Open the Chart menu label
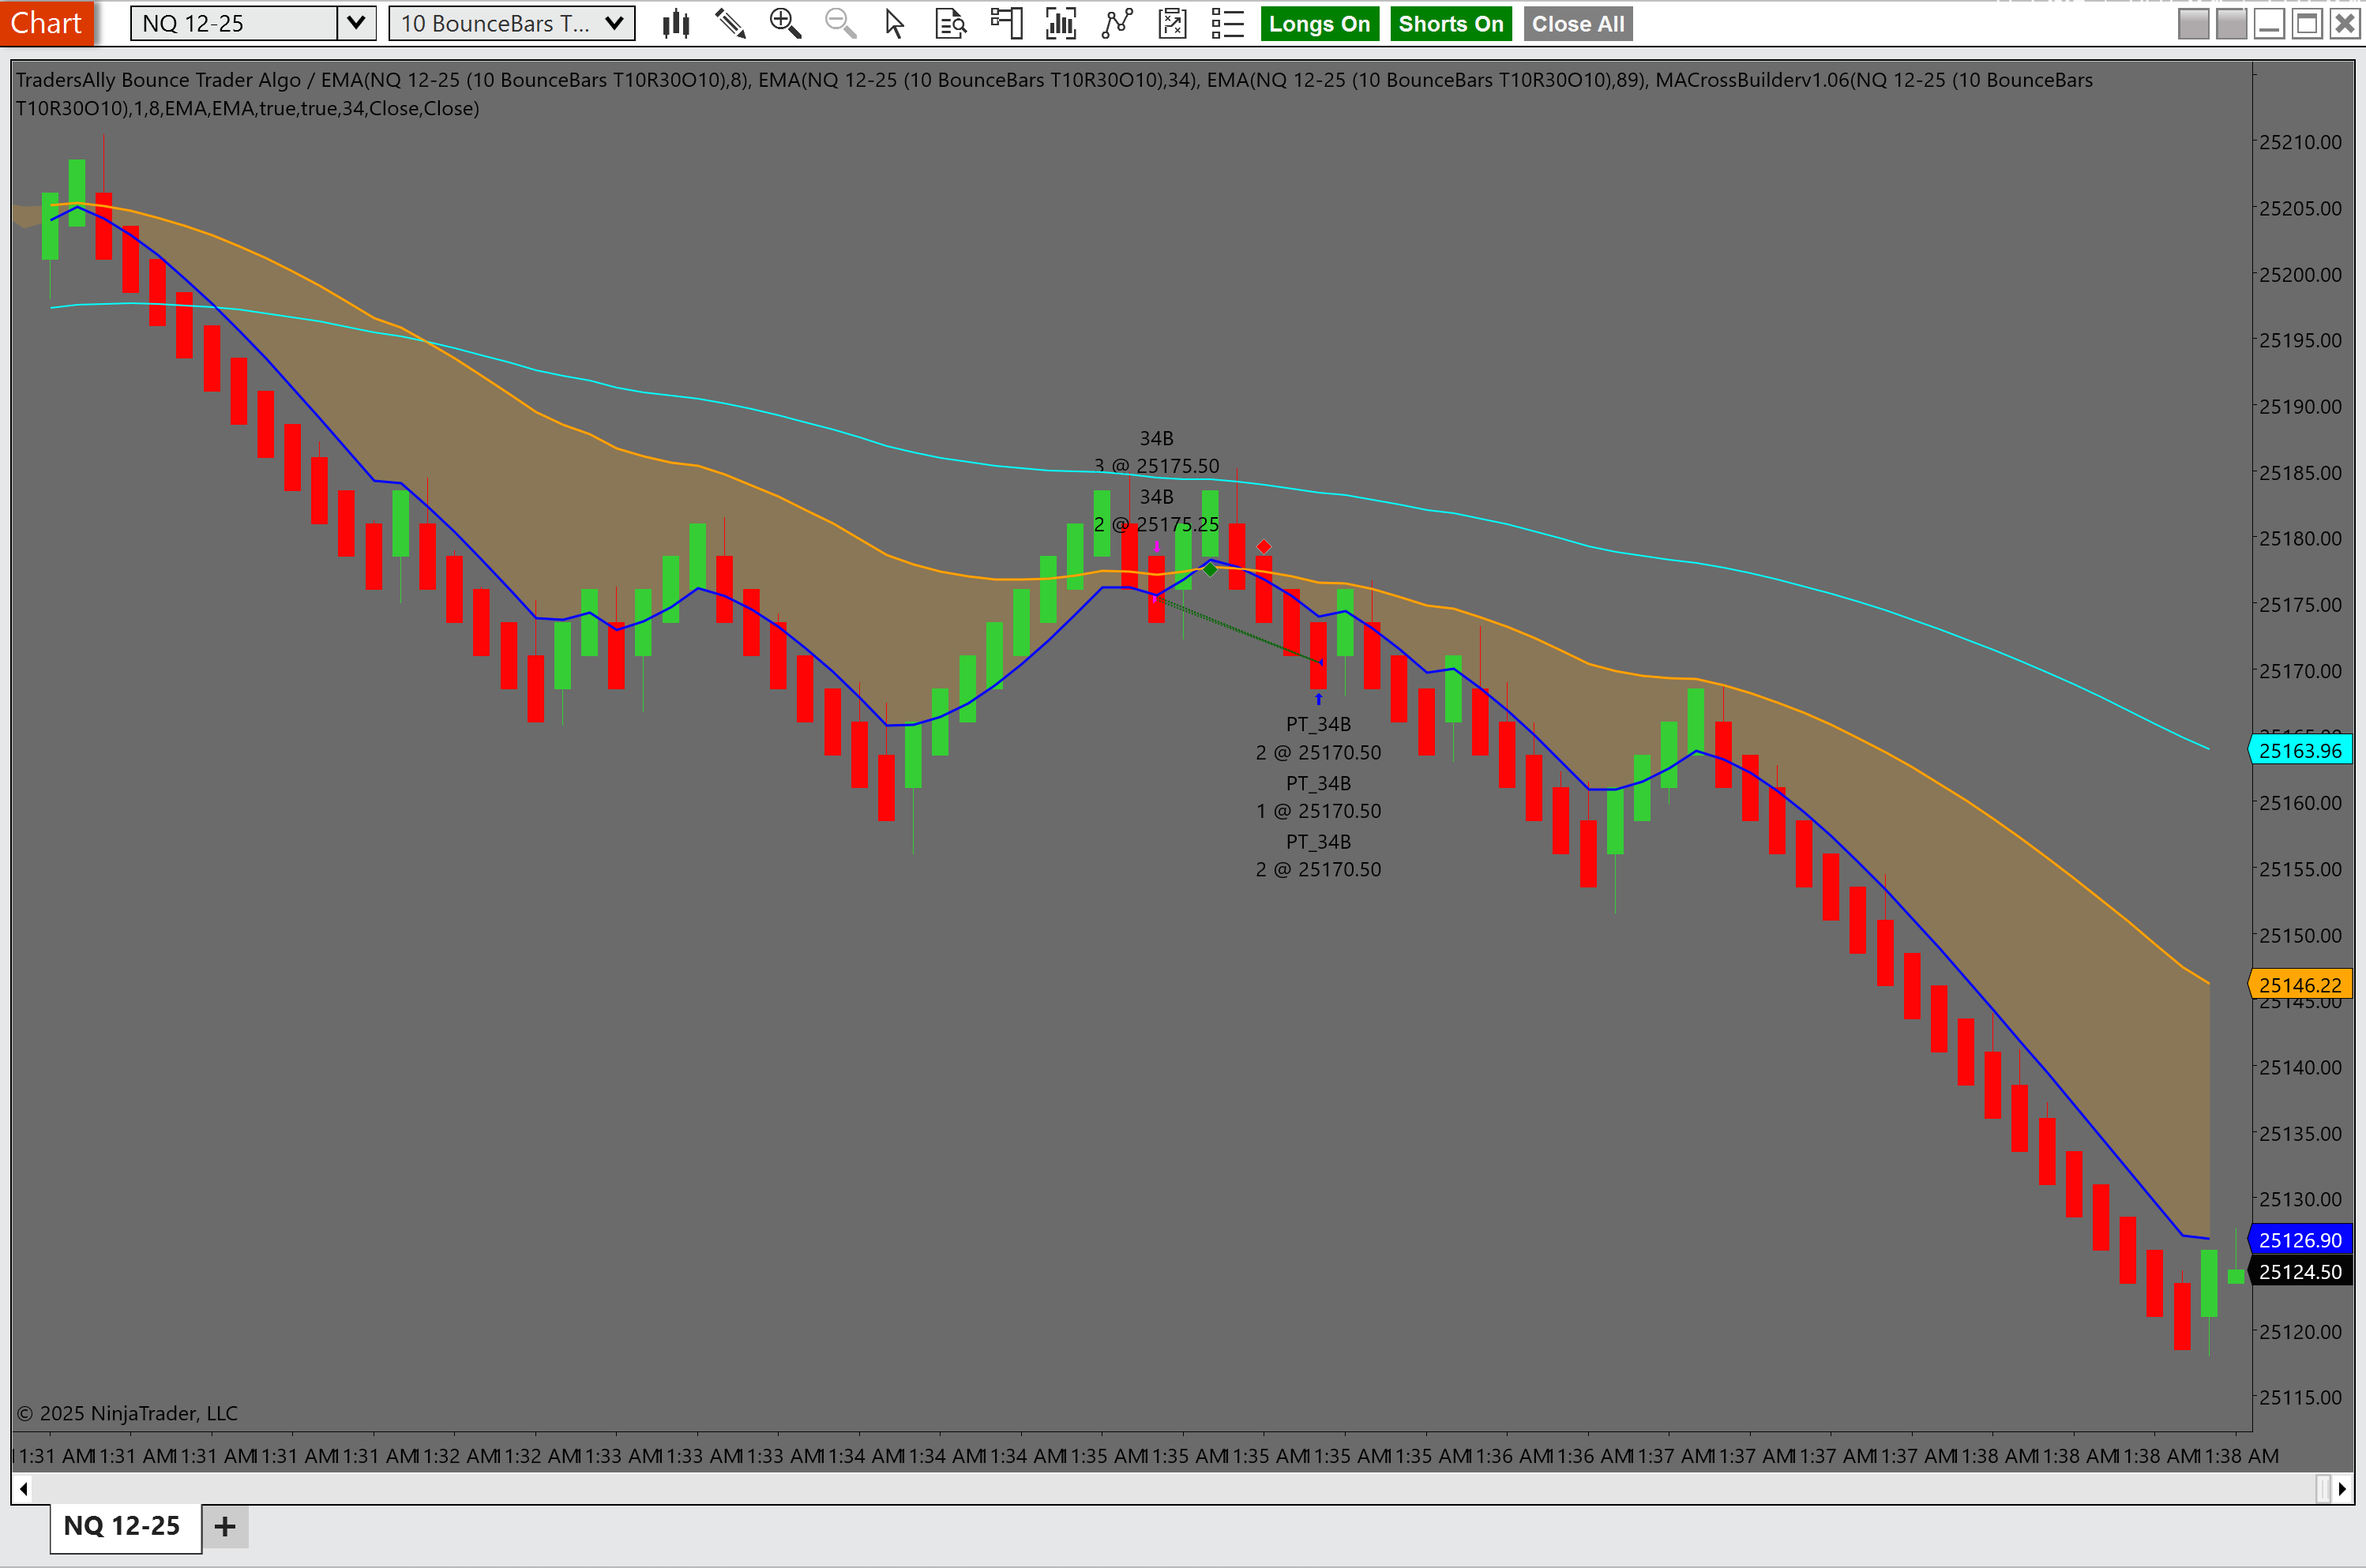Viewport: 2366px width, 1568px height. 46,24
